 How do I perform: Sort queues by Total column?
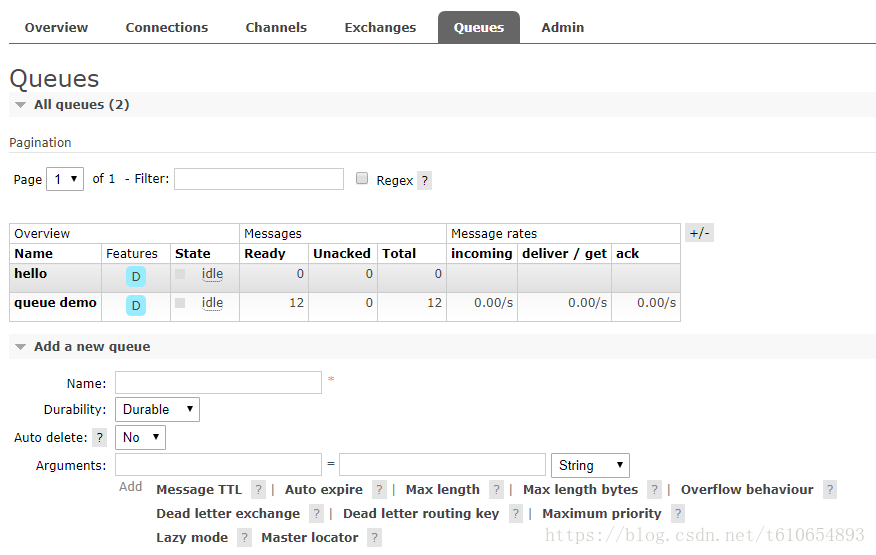coord(399,254)
